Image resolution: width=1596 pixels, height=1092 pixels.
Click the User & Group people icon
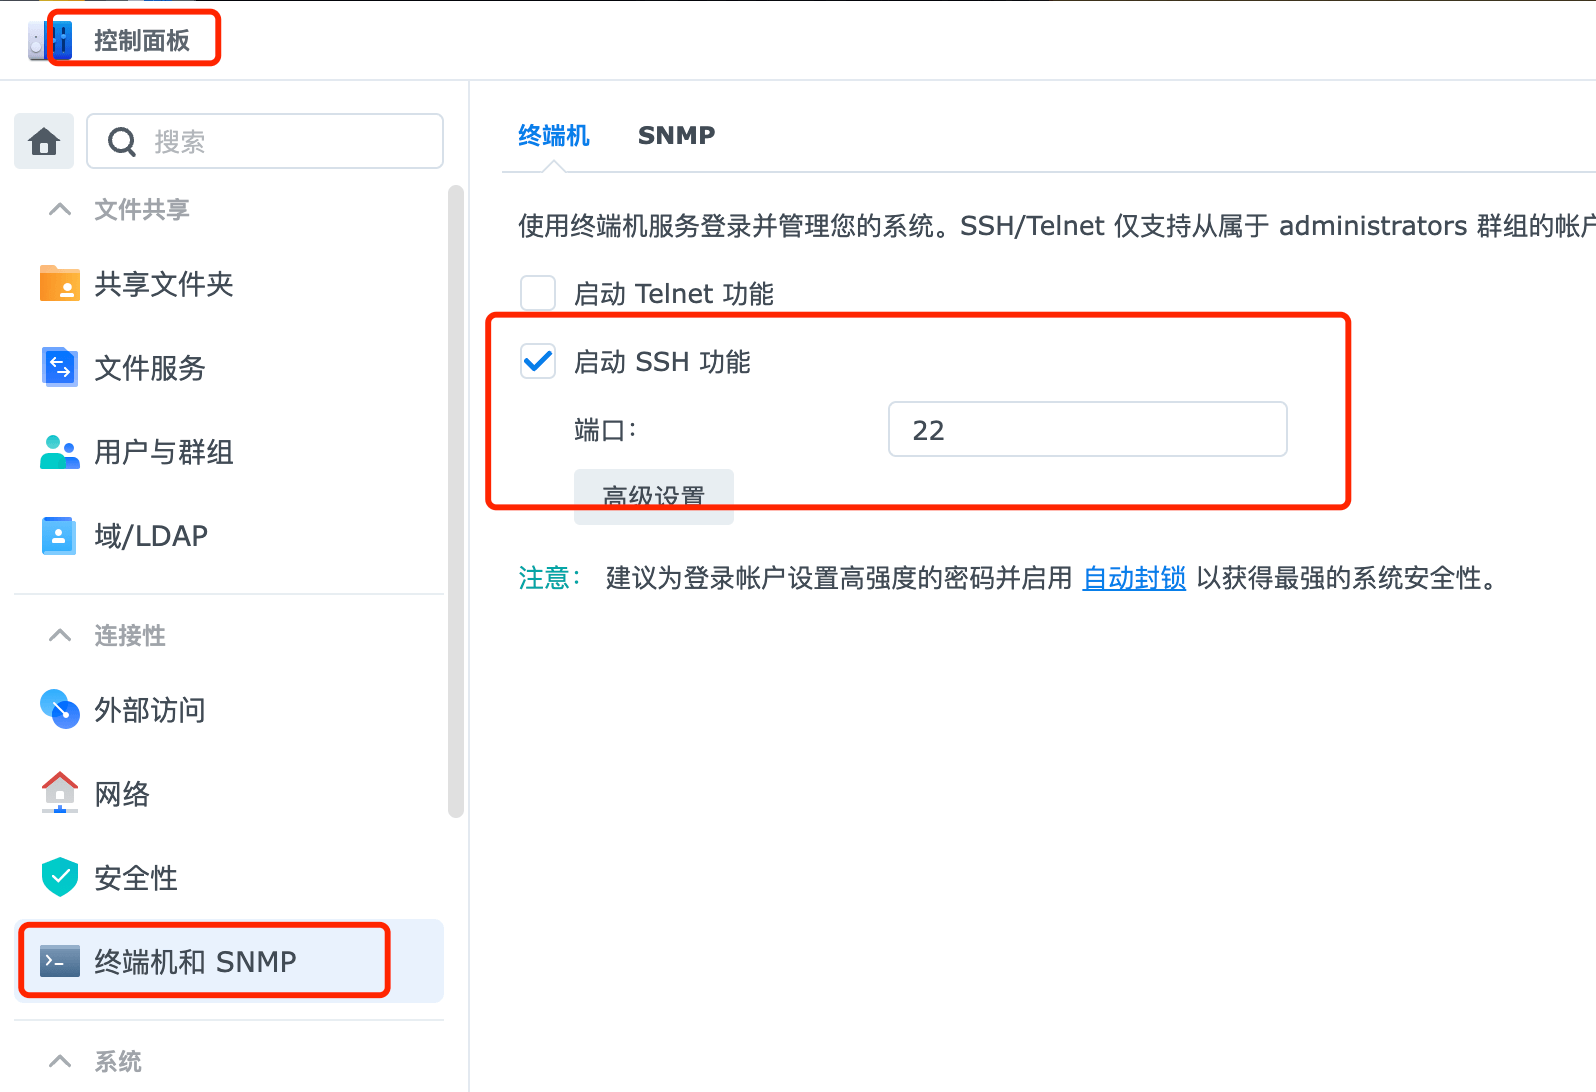click(x=60, y=452)
